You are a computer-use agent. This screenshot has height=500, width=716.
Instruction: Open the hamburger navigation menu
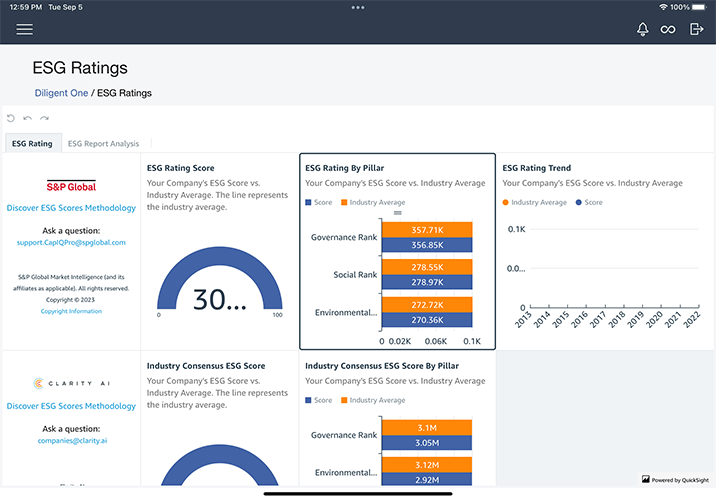[x=24, y=29]
